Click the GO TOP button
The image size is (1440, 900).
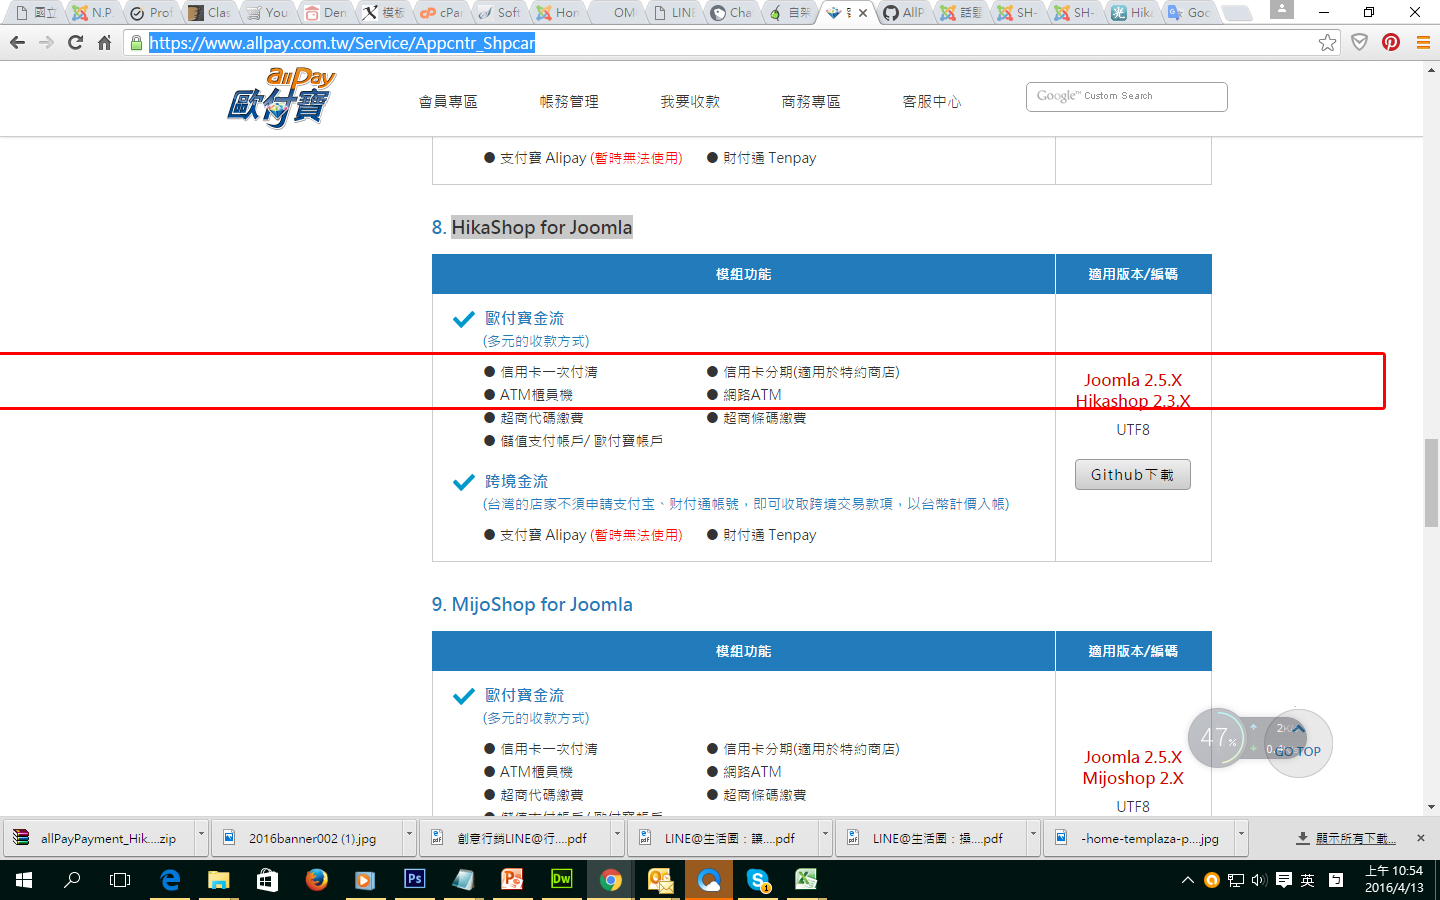tap(1299, 744)
